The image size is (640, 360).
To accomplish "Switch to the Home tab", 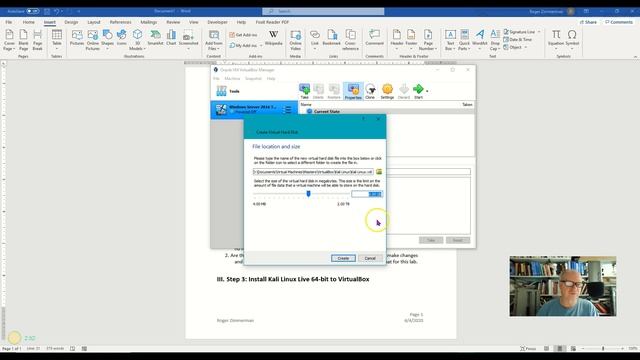I will (x=29, y=22).
